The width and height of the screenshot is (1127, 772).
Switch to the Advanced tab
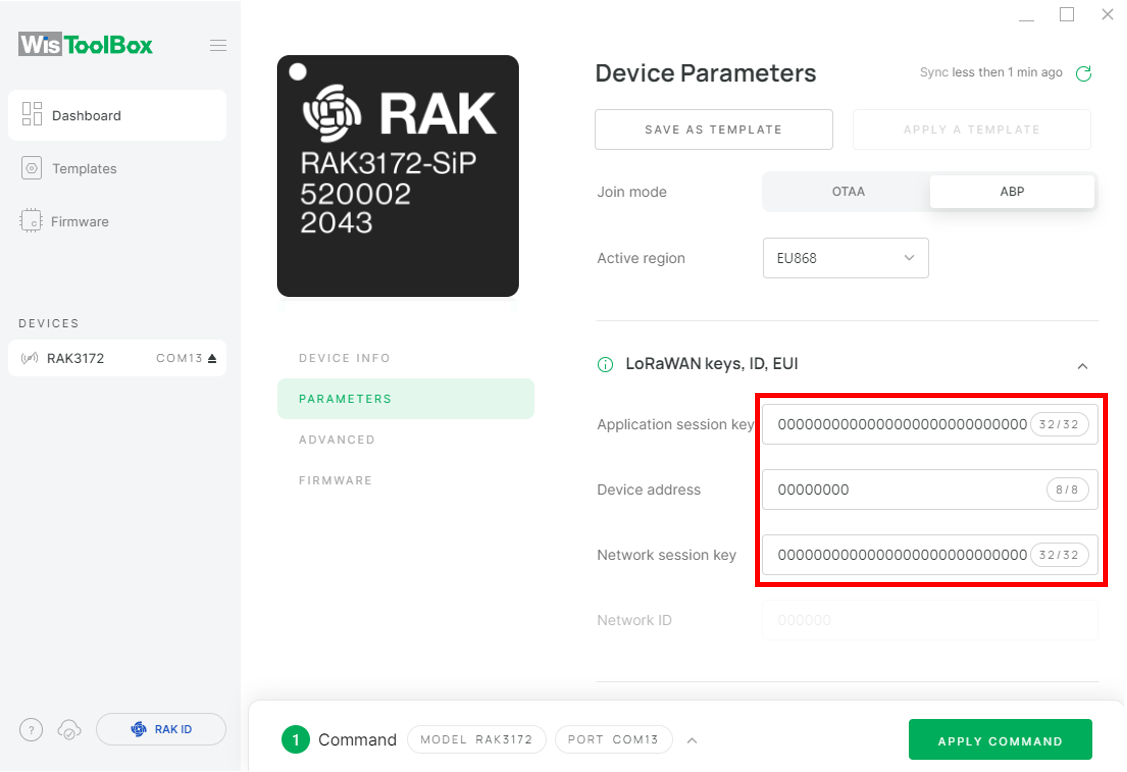[337, 439]
